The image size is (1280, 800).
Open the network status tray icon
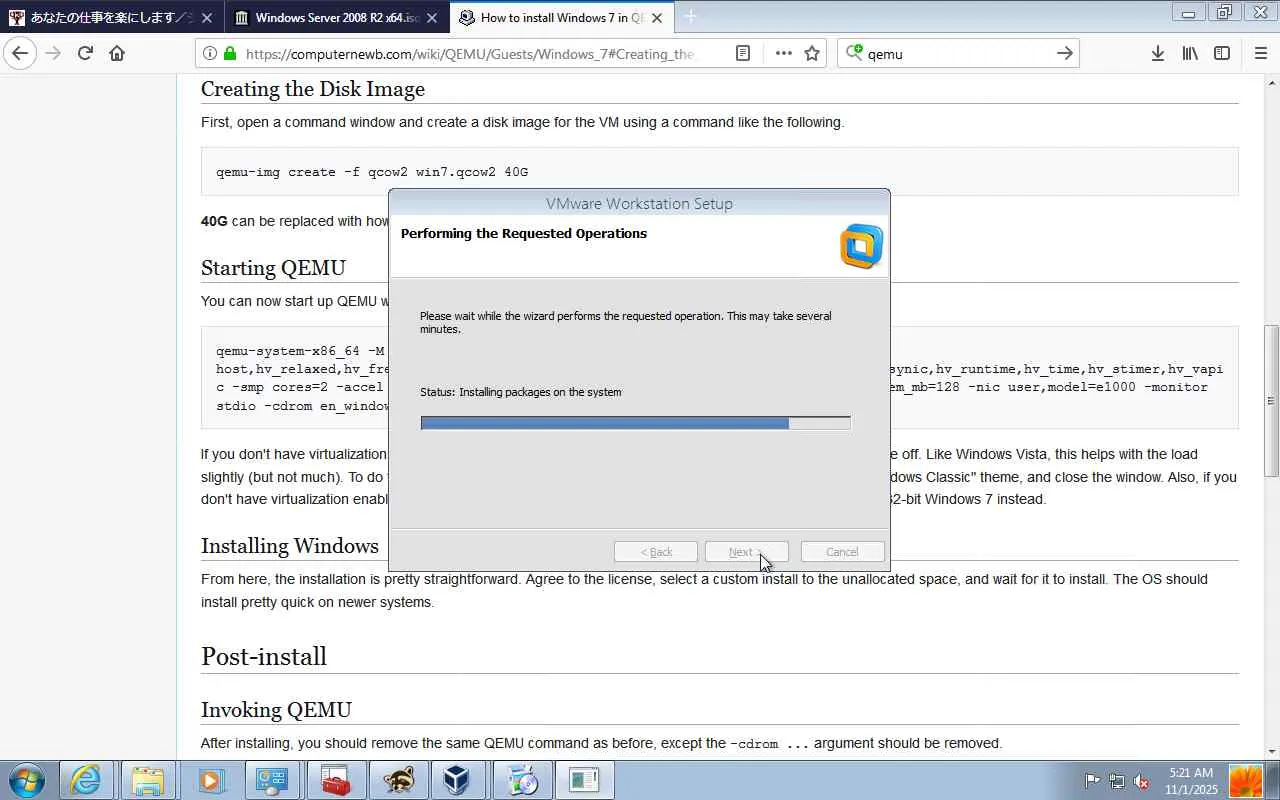point(1116,781)
